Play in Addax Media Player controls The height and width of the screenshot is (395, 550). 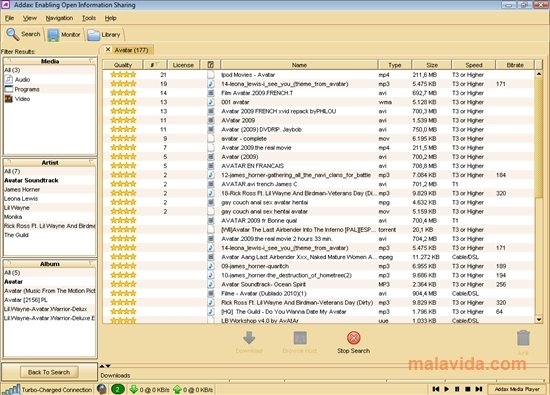pyautogui.click(x=447, y=389)
